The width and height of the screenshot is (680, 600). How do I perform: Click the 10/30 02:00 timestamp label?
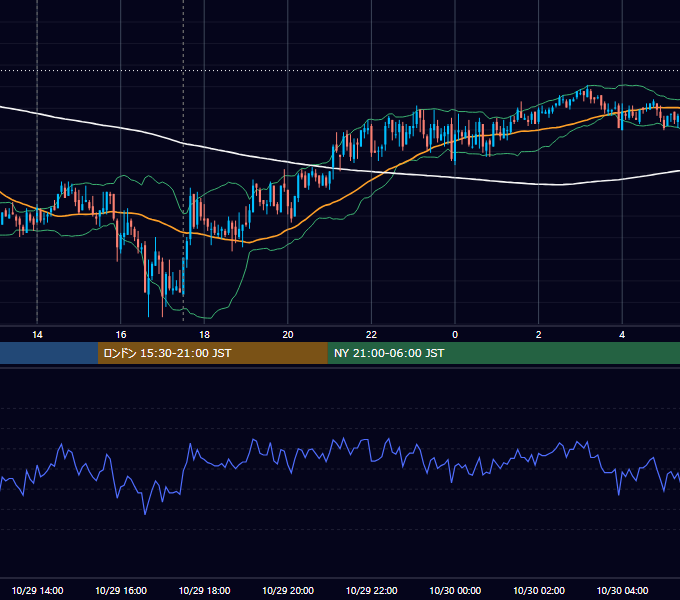pyautogui.click(x=539, y=590)
